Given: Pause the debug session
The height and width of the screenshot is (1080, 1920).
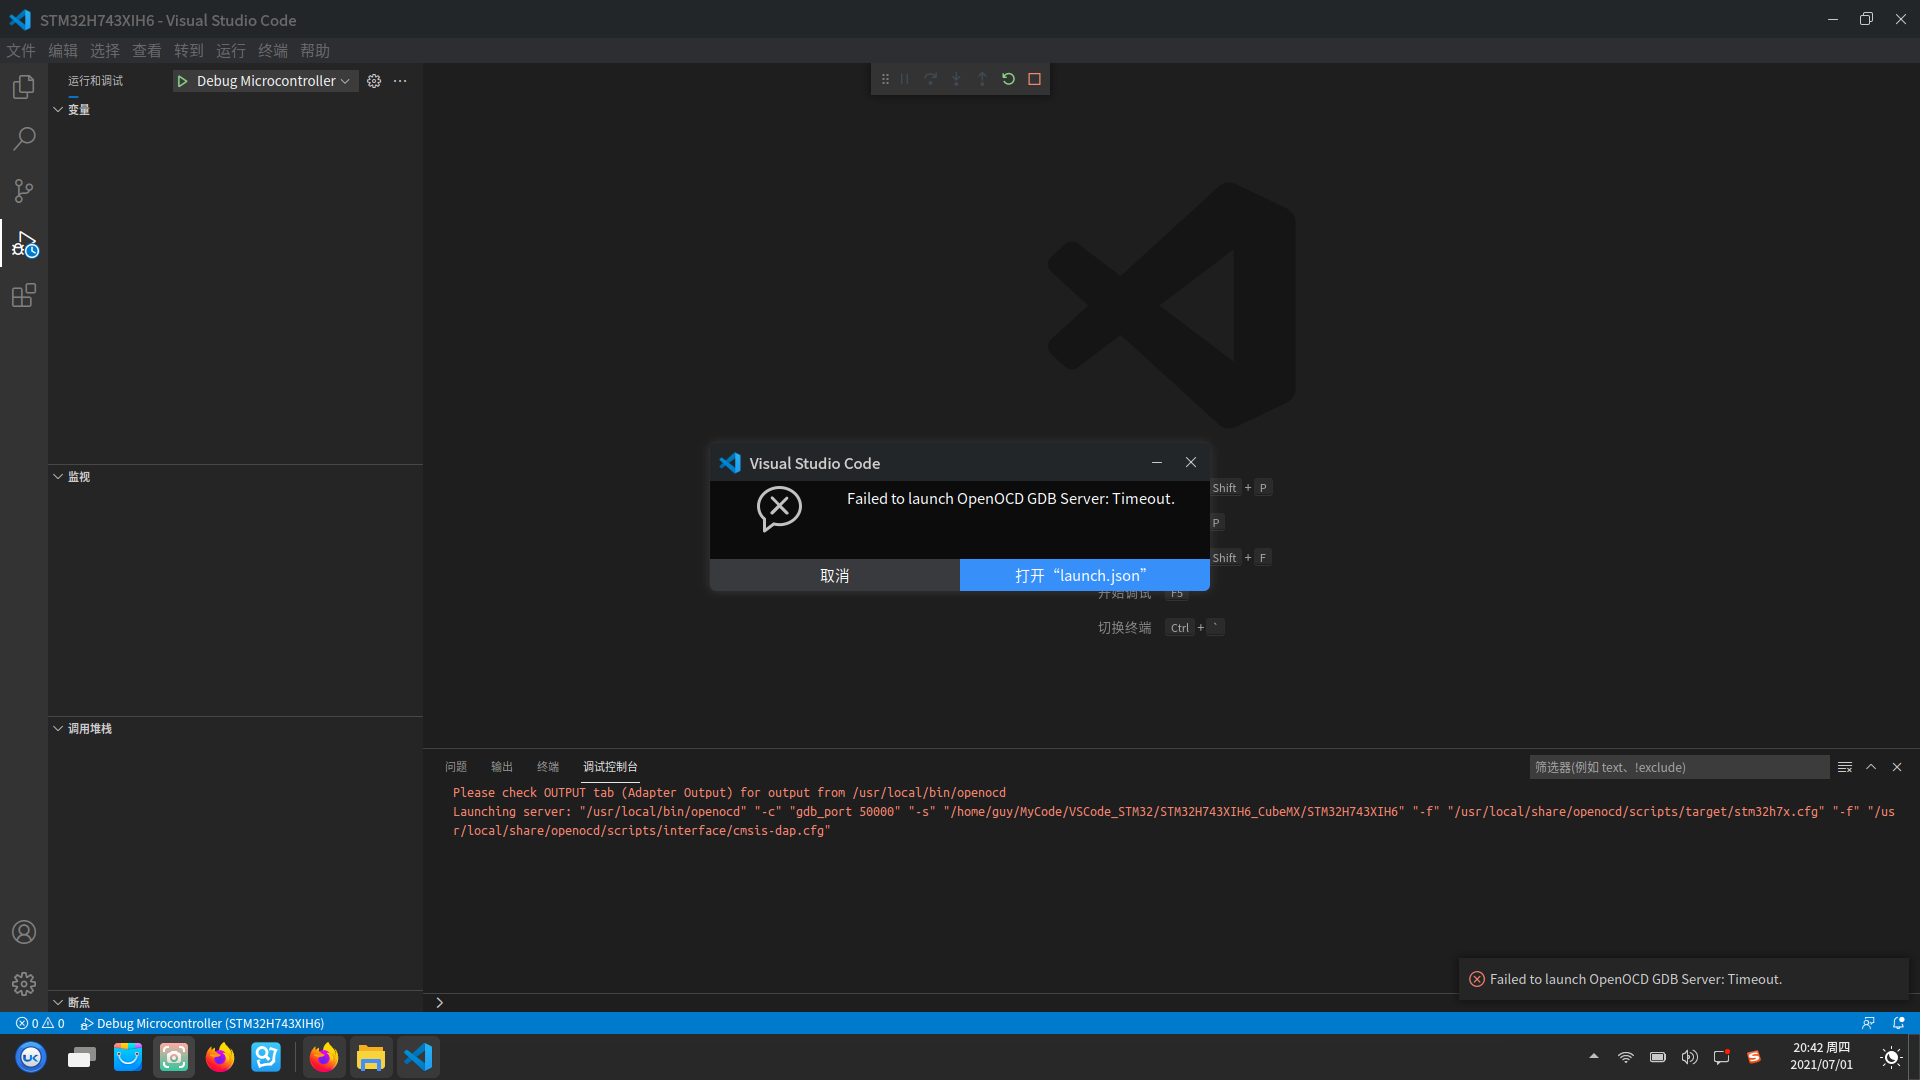Looking at the screenshot, I should point(905,79).
